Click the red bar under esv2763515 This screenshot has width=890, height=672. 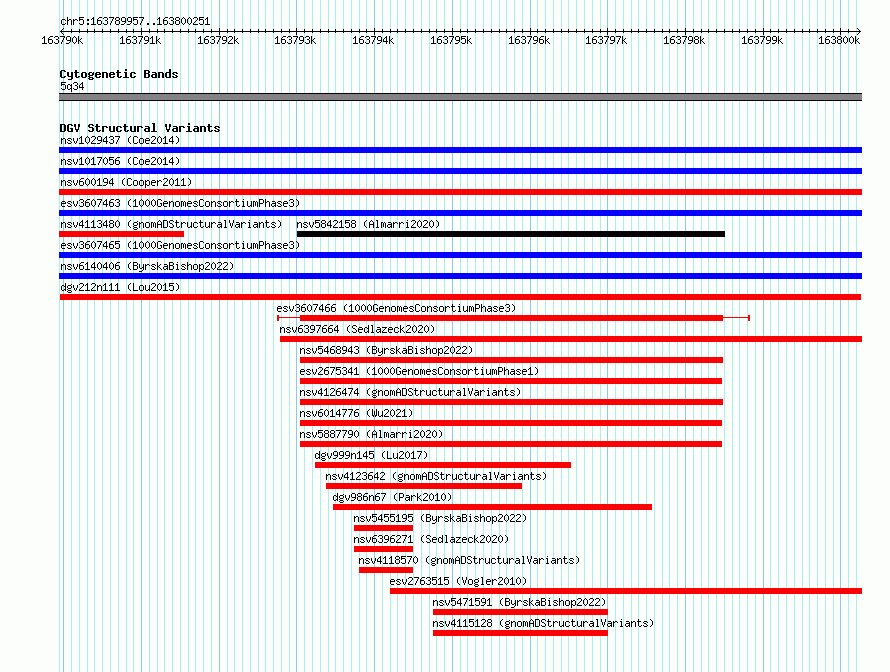pyautogui.click(x=626, y=591)
